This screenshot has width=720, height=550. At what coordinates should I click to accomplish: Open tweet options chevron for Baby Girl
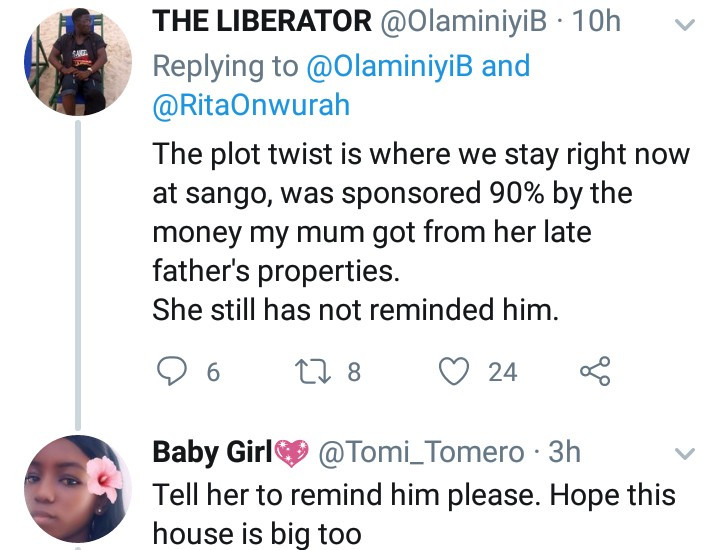click(x=686, y=454)
